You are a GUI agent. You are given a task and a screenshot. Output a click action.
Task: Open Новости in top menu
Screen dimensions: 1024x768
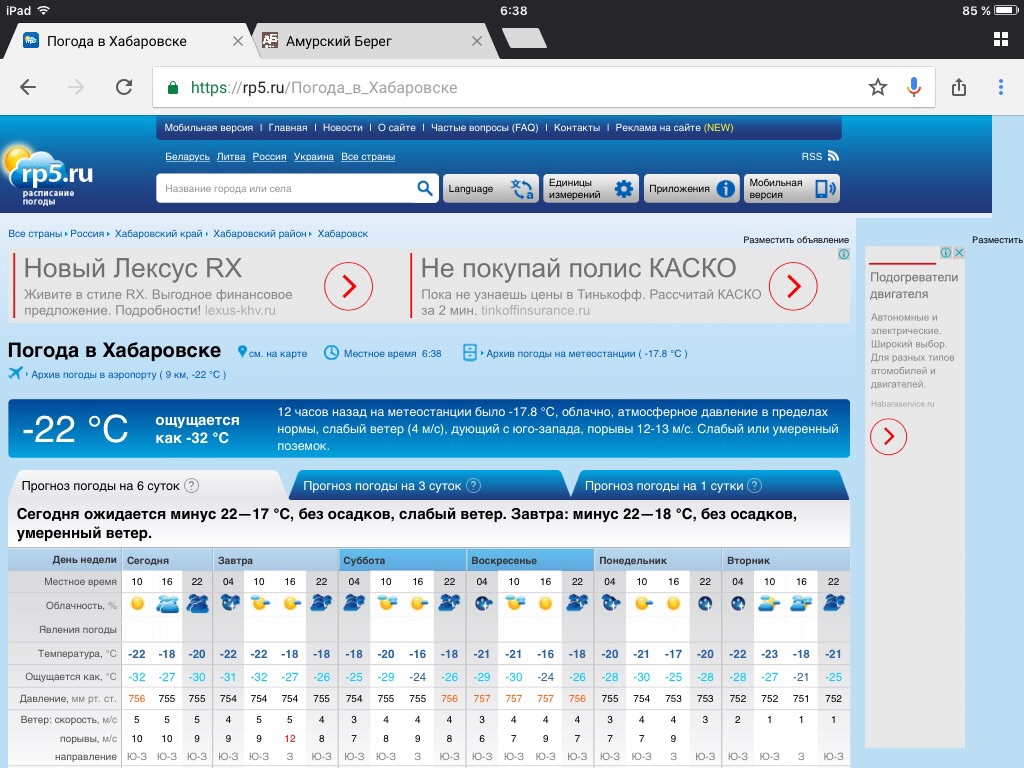(x=342, y=128)
